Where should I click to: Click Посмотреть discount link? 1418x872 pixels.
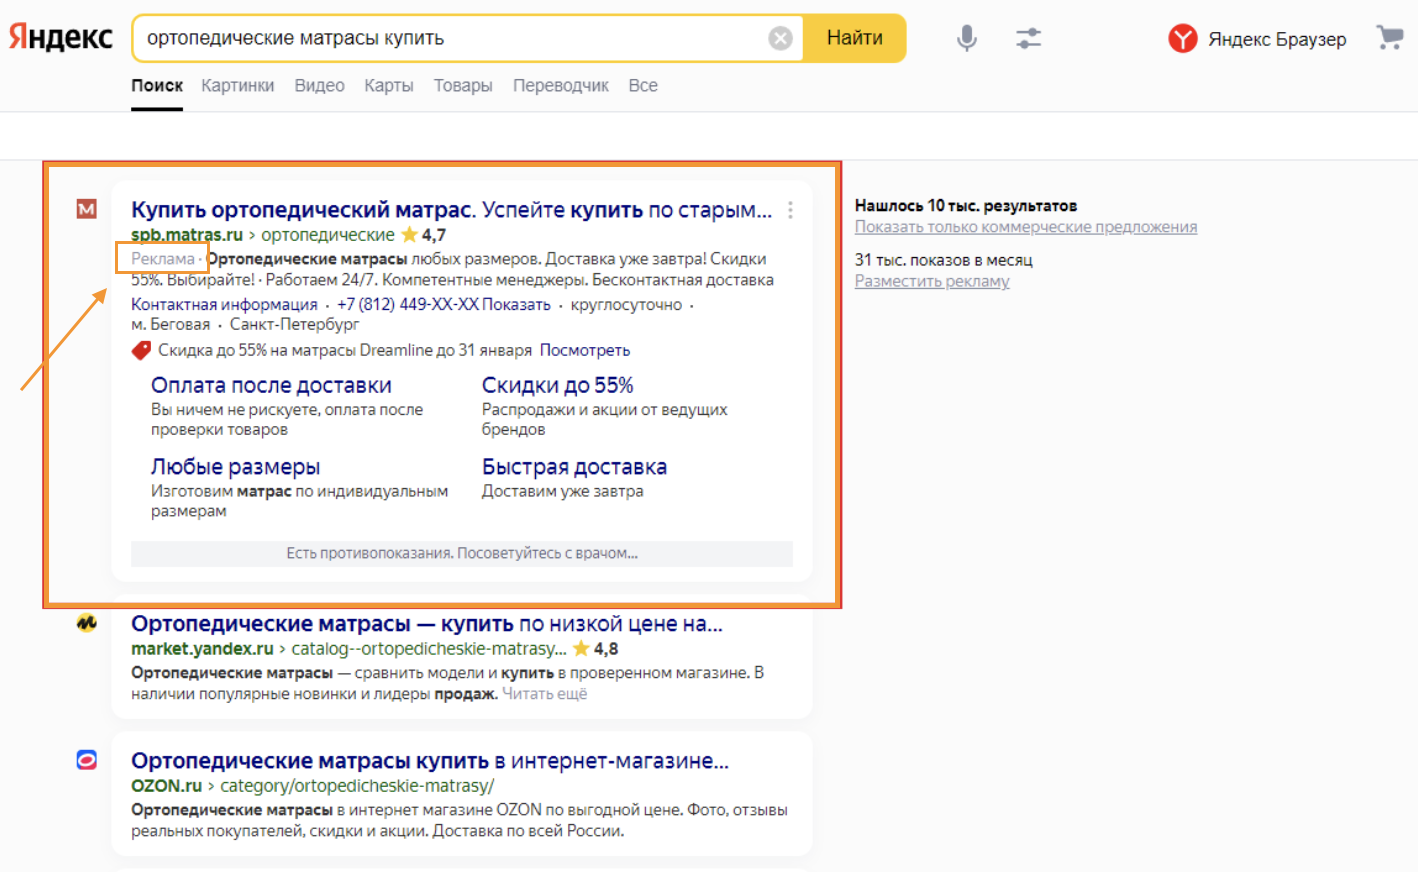[585, 350]
